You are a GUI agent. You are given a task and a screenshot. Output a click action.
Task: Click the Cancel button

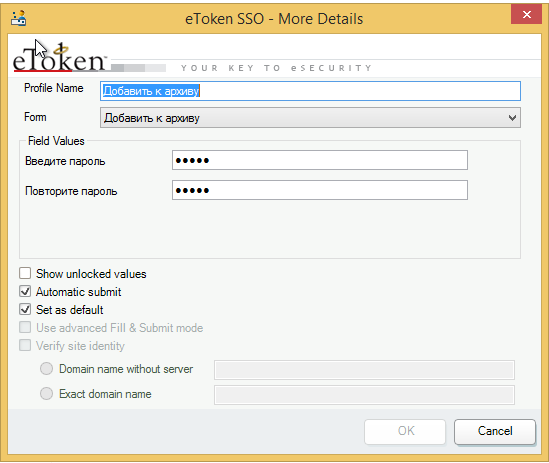click(495, 431)
